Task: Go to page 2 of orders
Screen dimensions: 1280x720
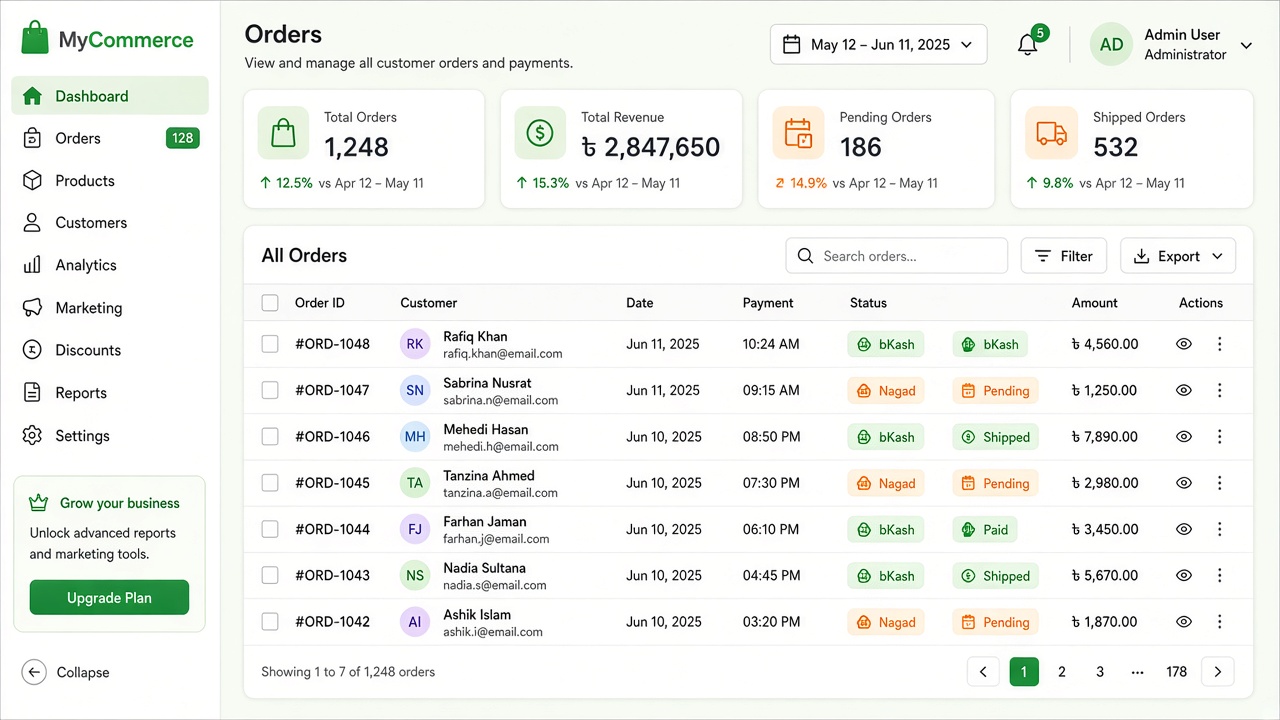Action: [1062, 672]
